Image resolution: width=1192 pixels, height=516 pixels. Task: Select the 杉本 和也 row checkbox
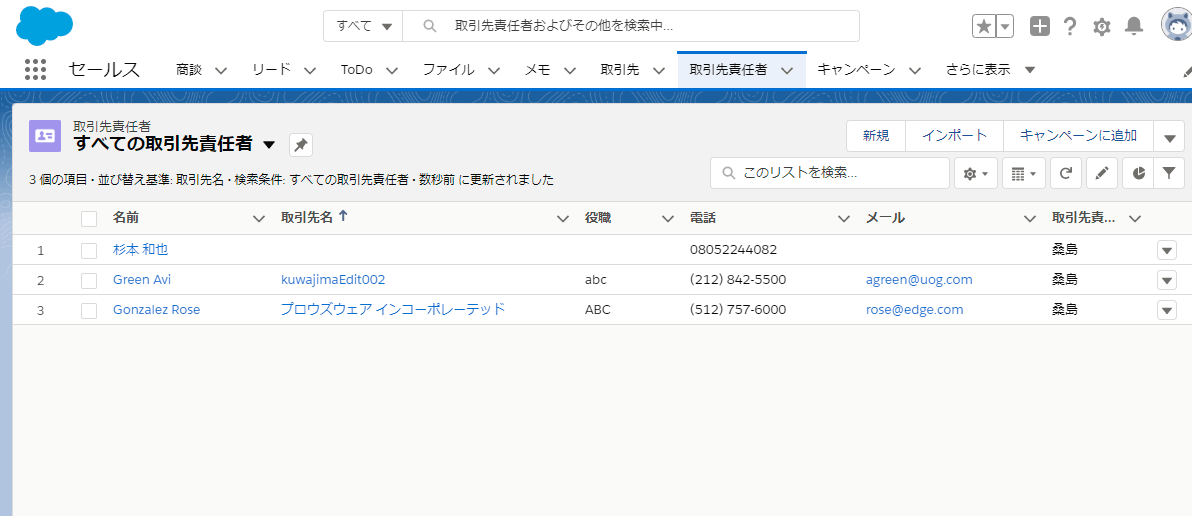point(89,250)
